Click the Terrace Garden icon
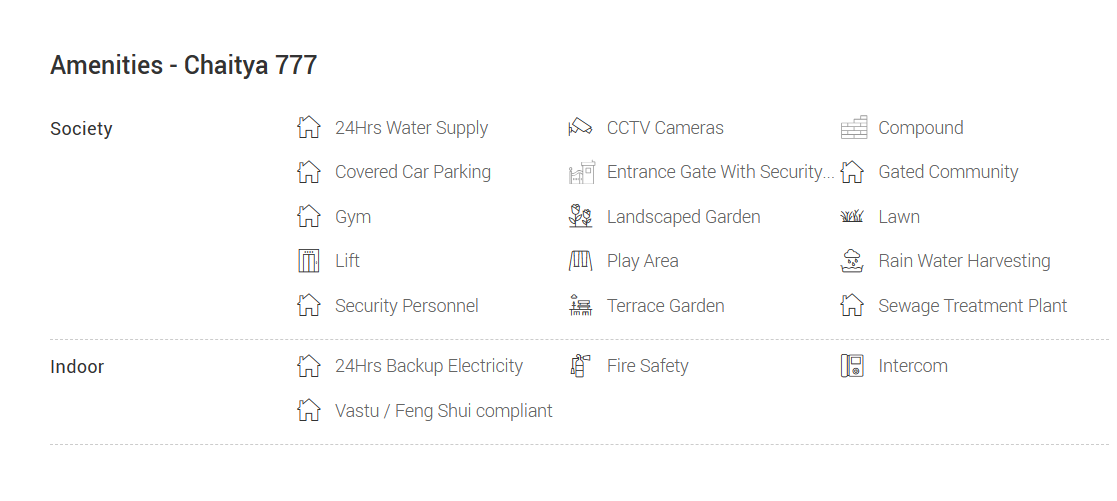 581,306
